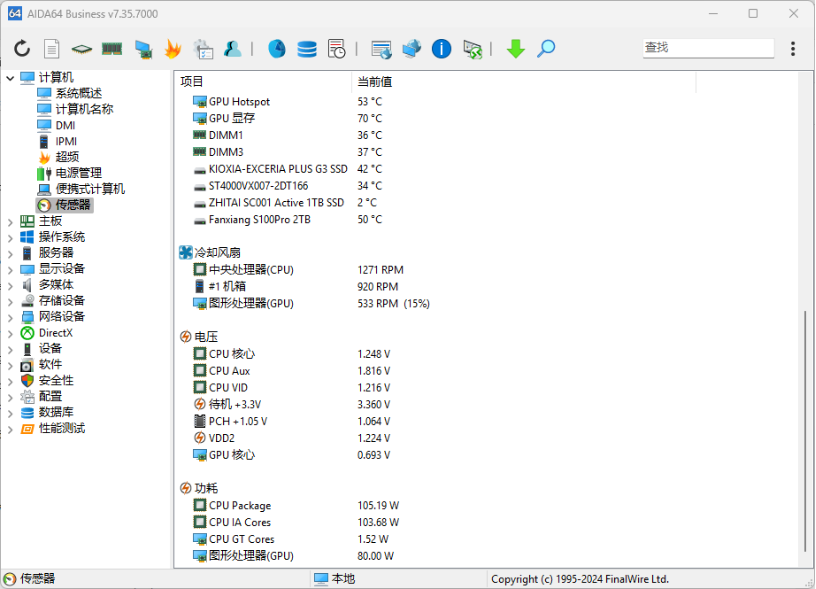Expand the 服务器 tree node arrow
816x589 pixels.
(x=10, y=253)
